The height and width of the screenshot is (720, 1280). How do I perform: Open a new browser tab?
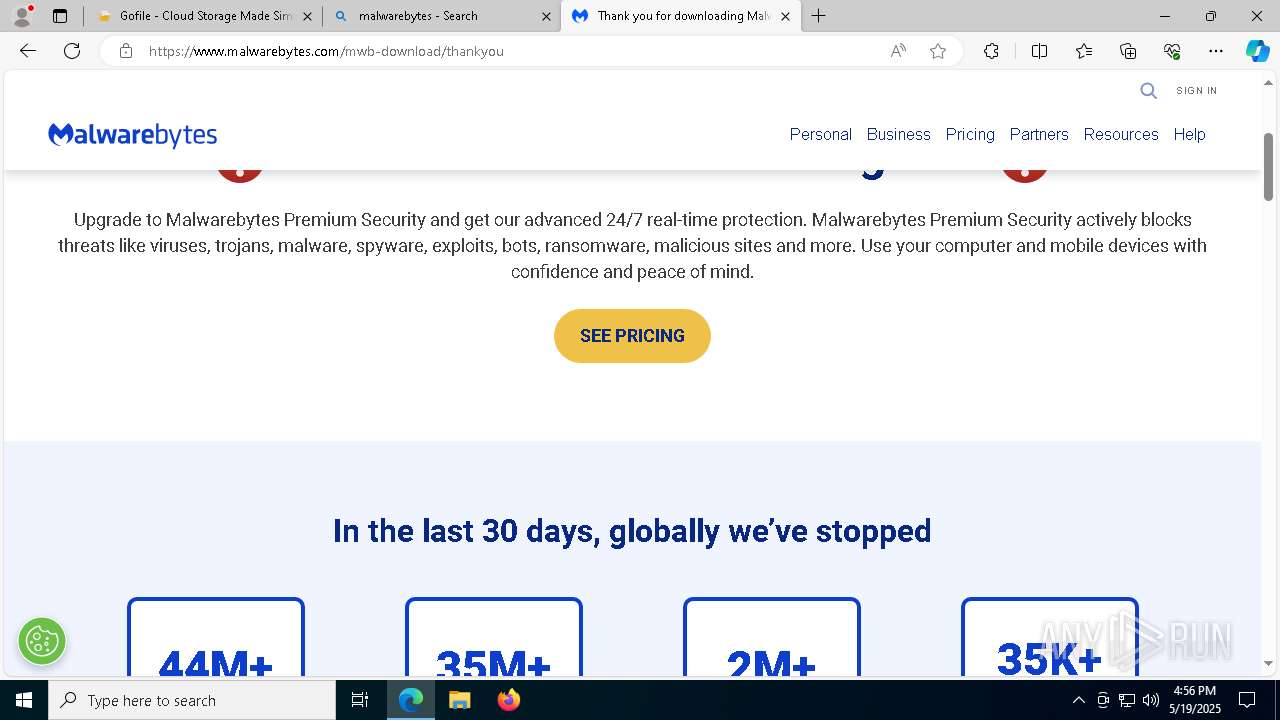pyautogui.click(x=818, y=16)
